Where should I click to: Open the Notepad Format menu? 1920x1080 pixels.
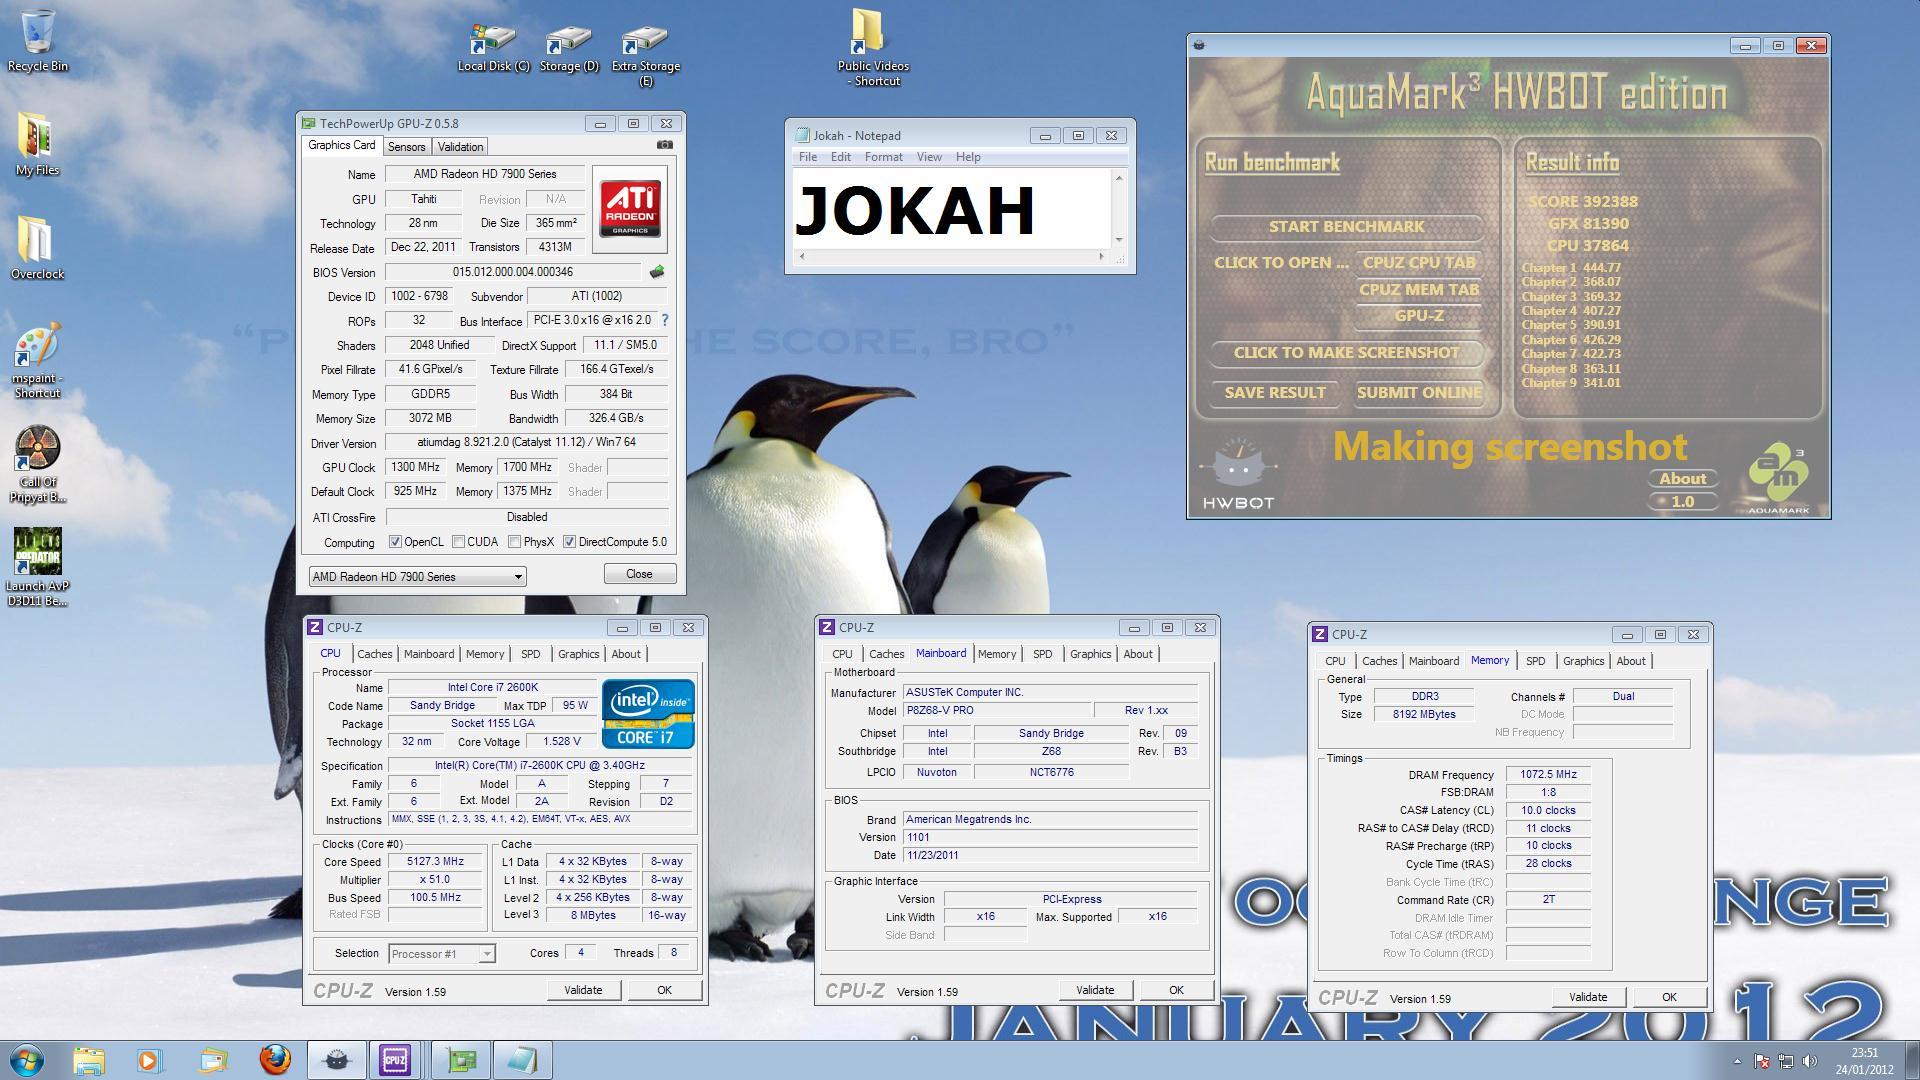pos(883,157)
